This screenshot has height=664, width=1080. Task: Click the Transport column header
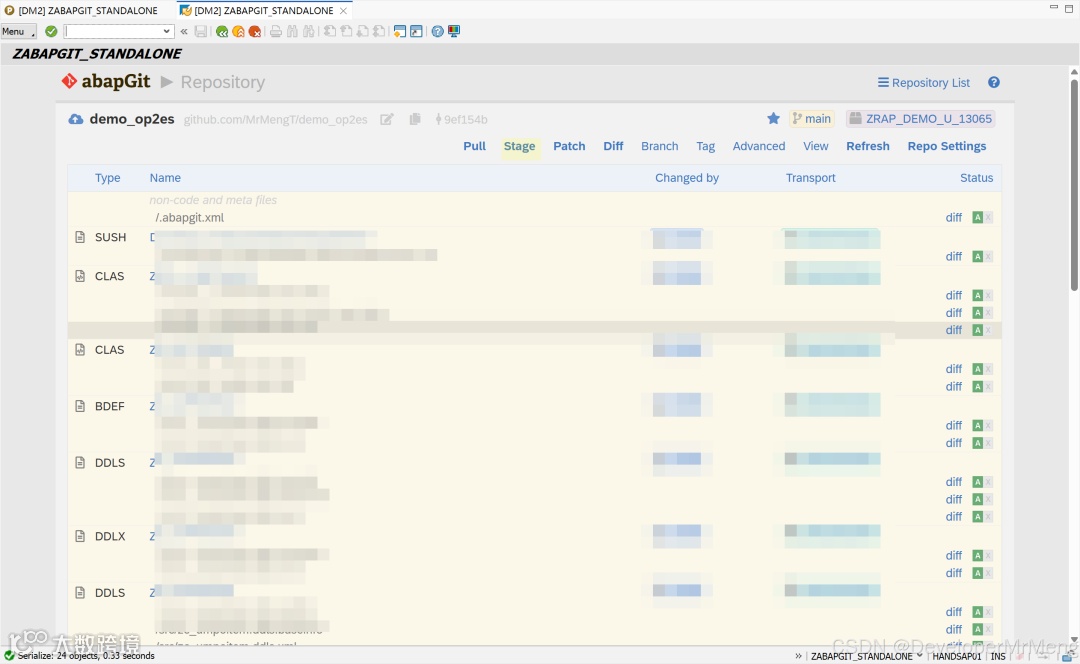pos(811,178)
